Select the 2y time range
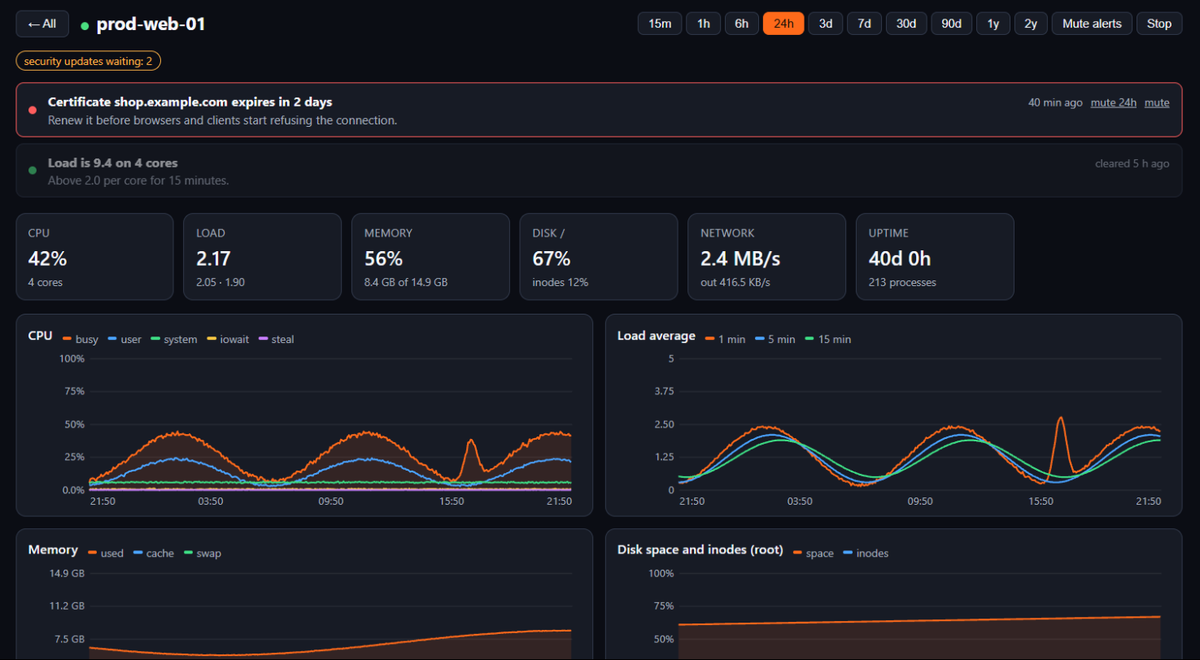1200x660 pixels. click(1031, 23)
